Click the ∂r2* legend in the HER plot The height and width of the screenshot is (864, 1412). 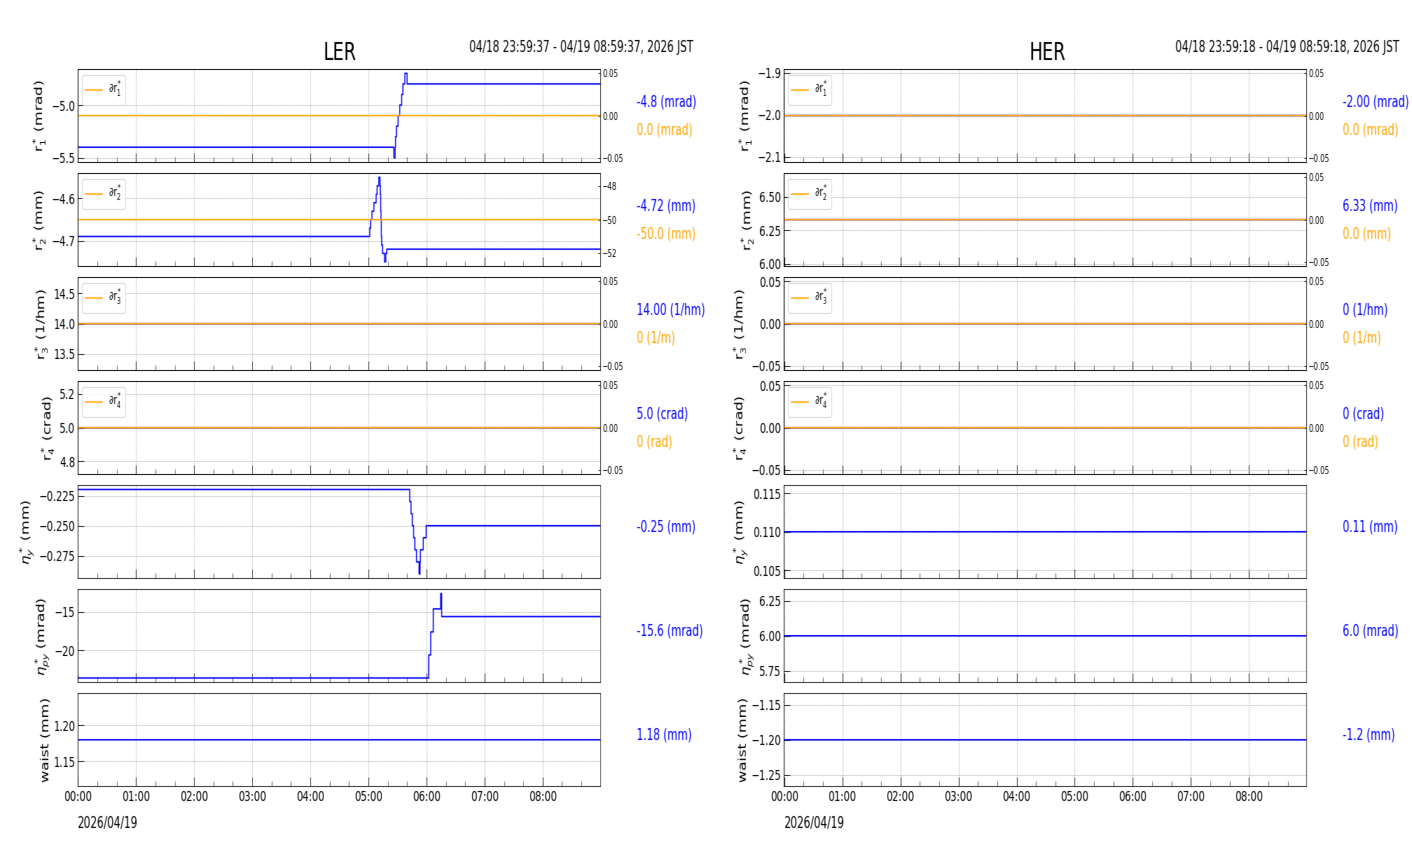810,193
